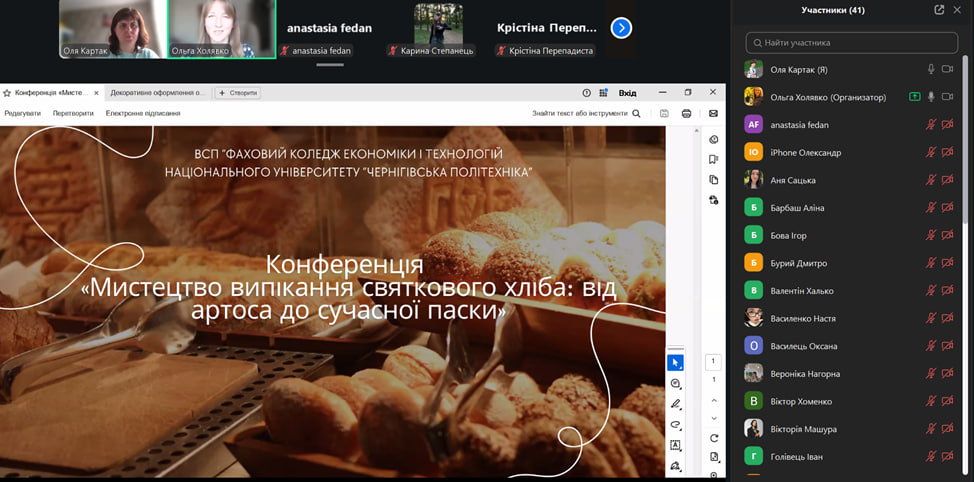Toggle muted microphone of anastasia fedan
974x482 pixels.
click(x=930, y=125)
